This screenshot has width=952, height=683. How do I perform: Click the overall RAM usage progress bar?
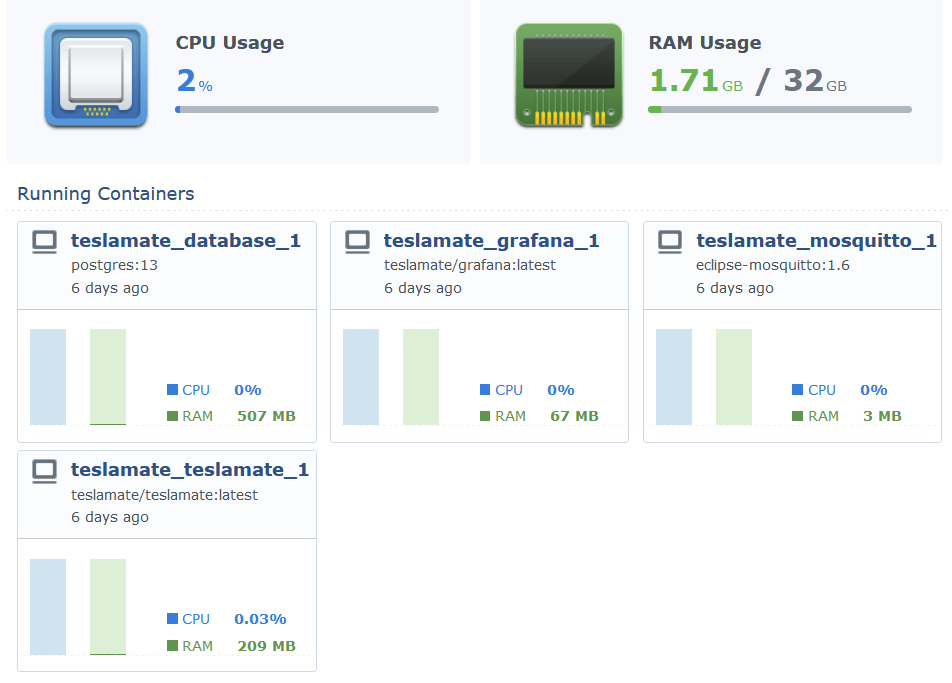click(x=780, y=109)
